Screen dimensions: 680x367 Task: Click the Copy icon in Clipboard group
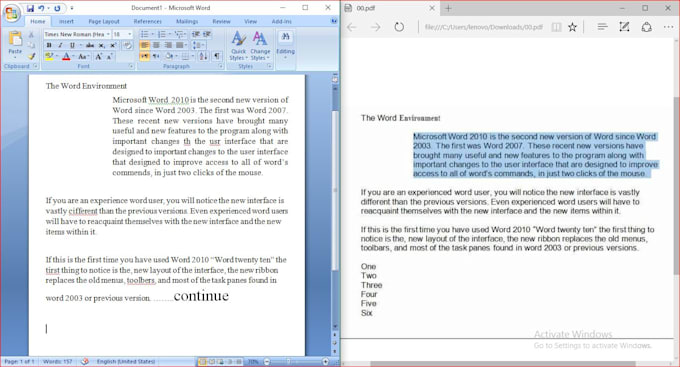click(x=31, y=45)
